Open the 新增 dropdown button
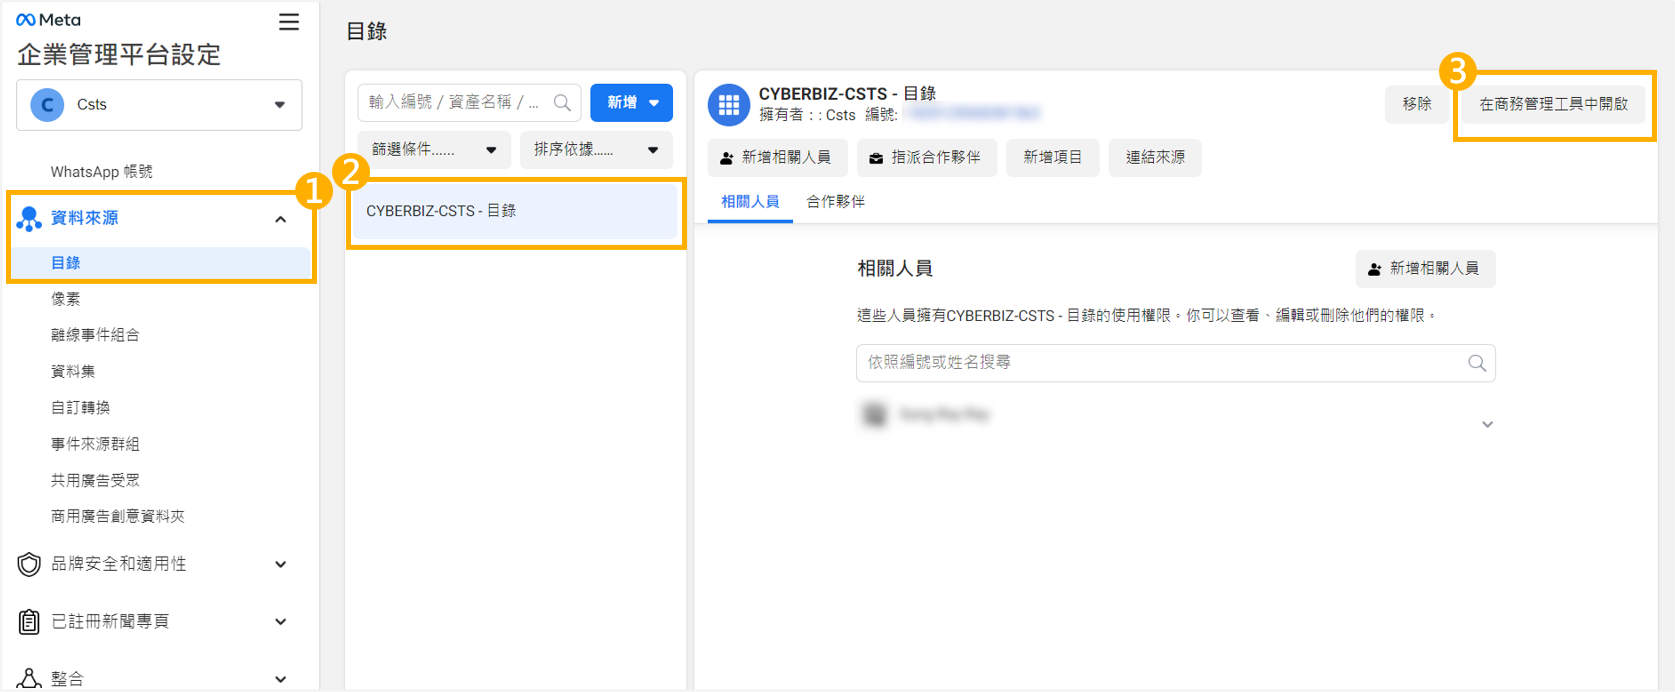 631,102
